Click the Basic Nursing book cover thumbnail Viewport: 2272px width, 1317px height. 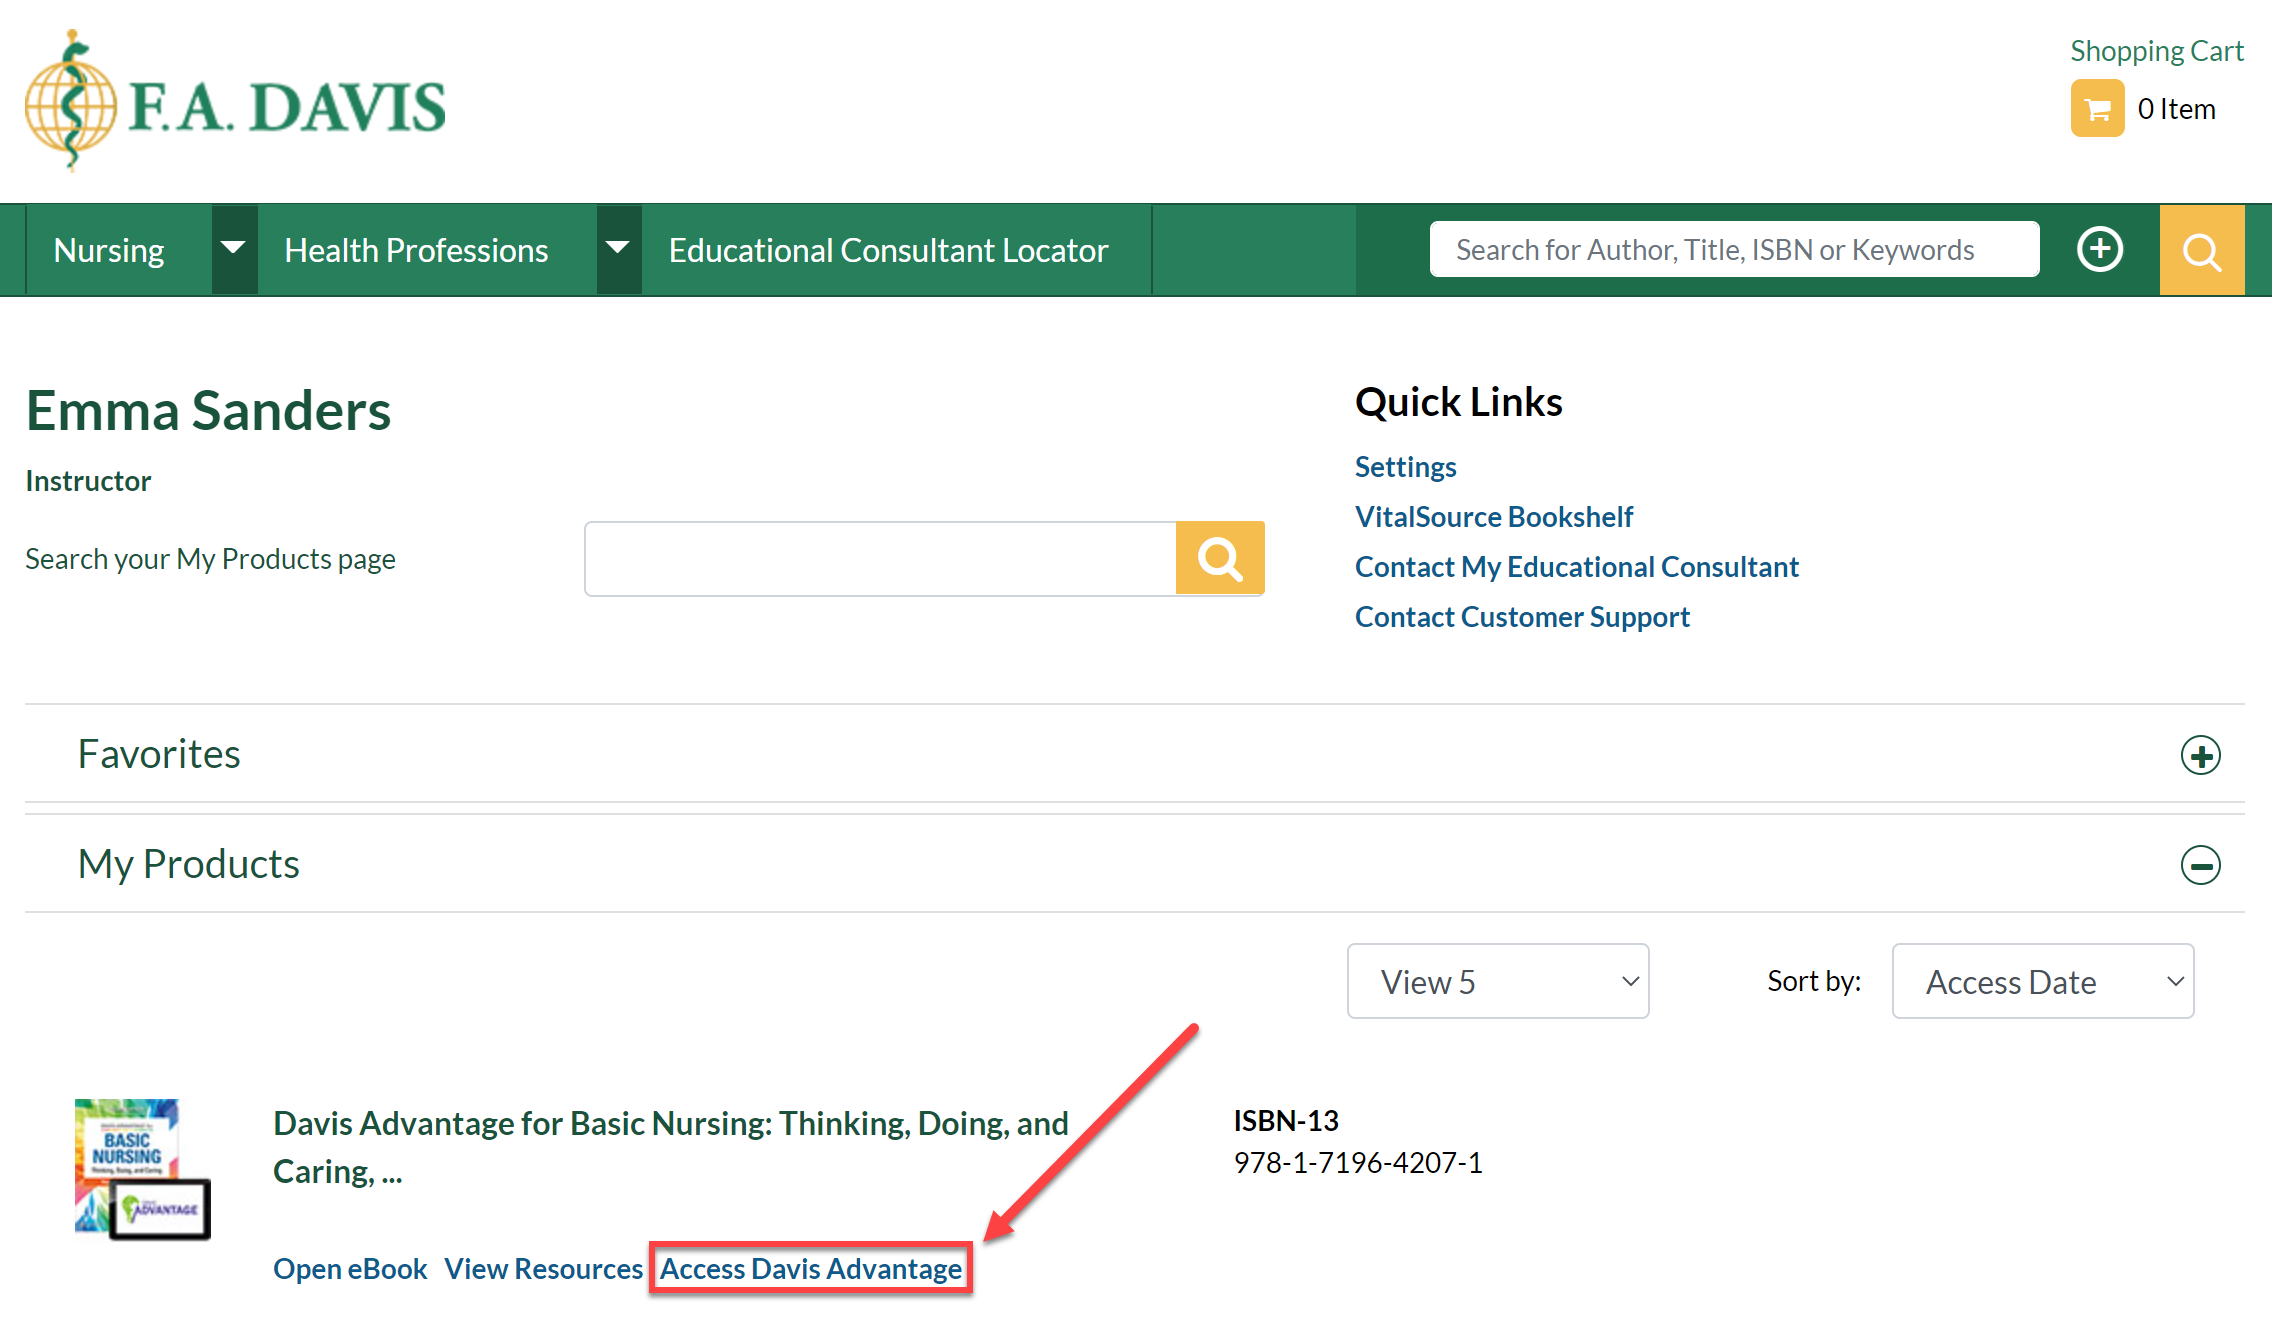142,1168
